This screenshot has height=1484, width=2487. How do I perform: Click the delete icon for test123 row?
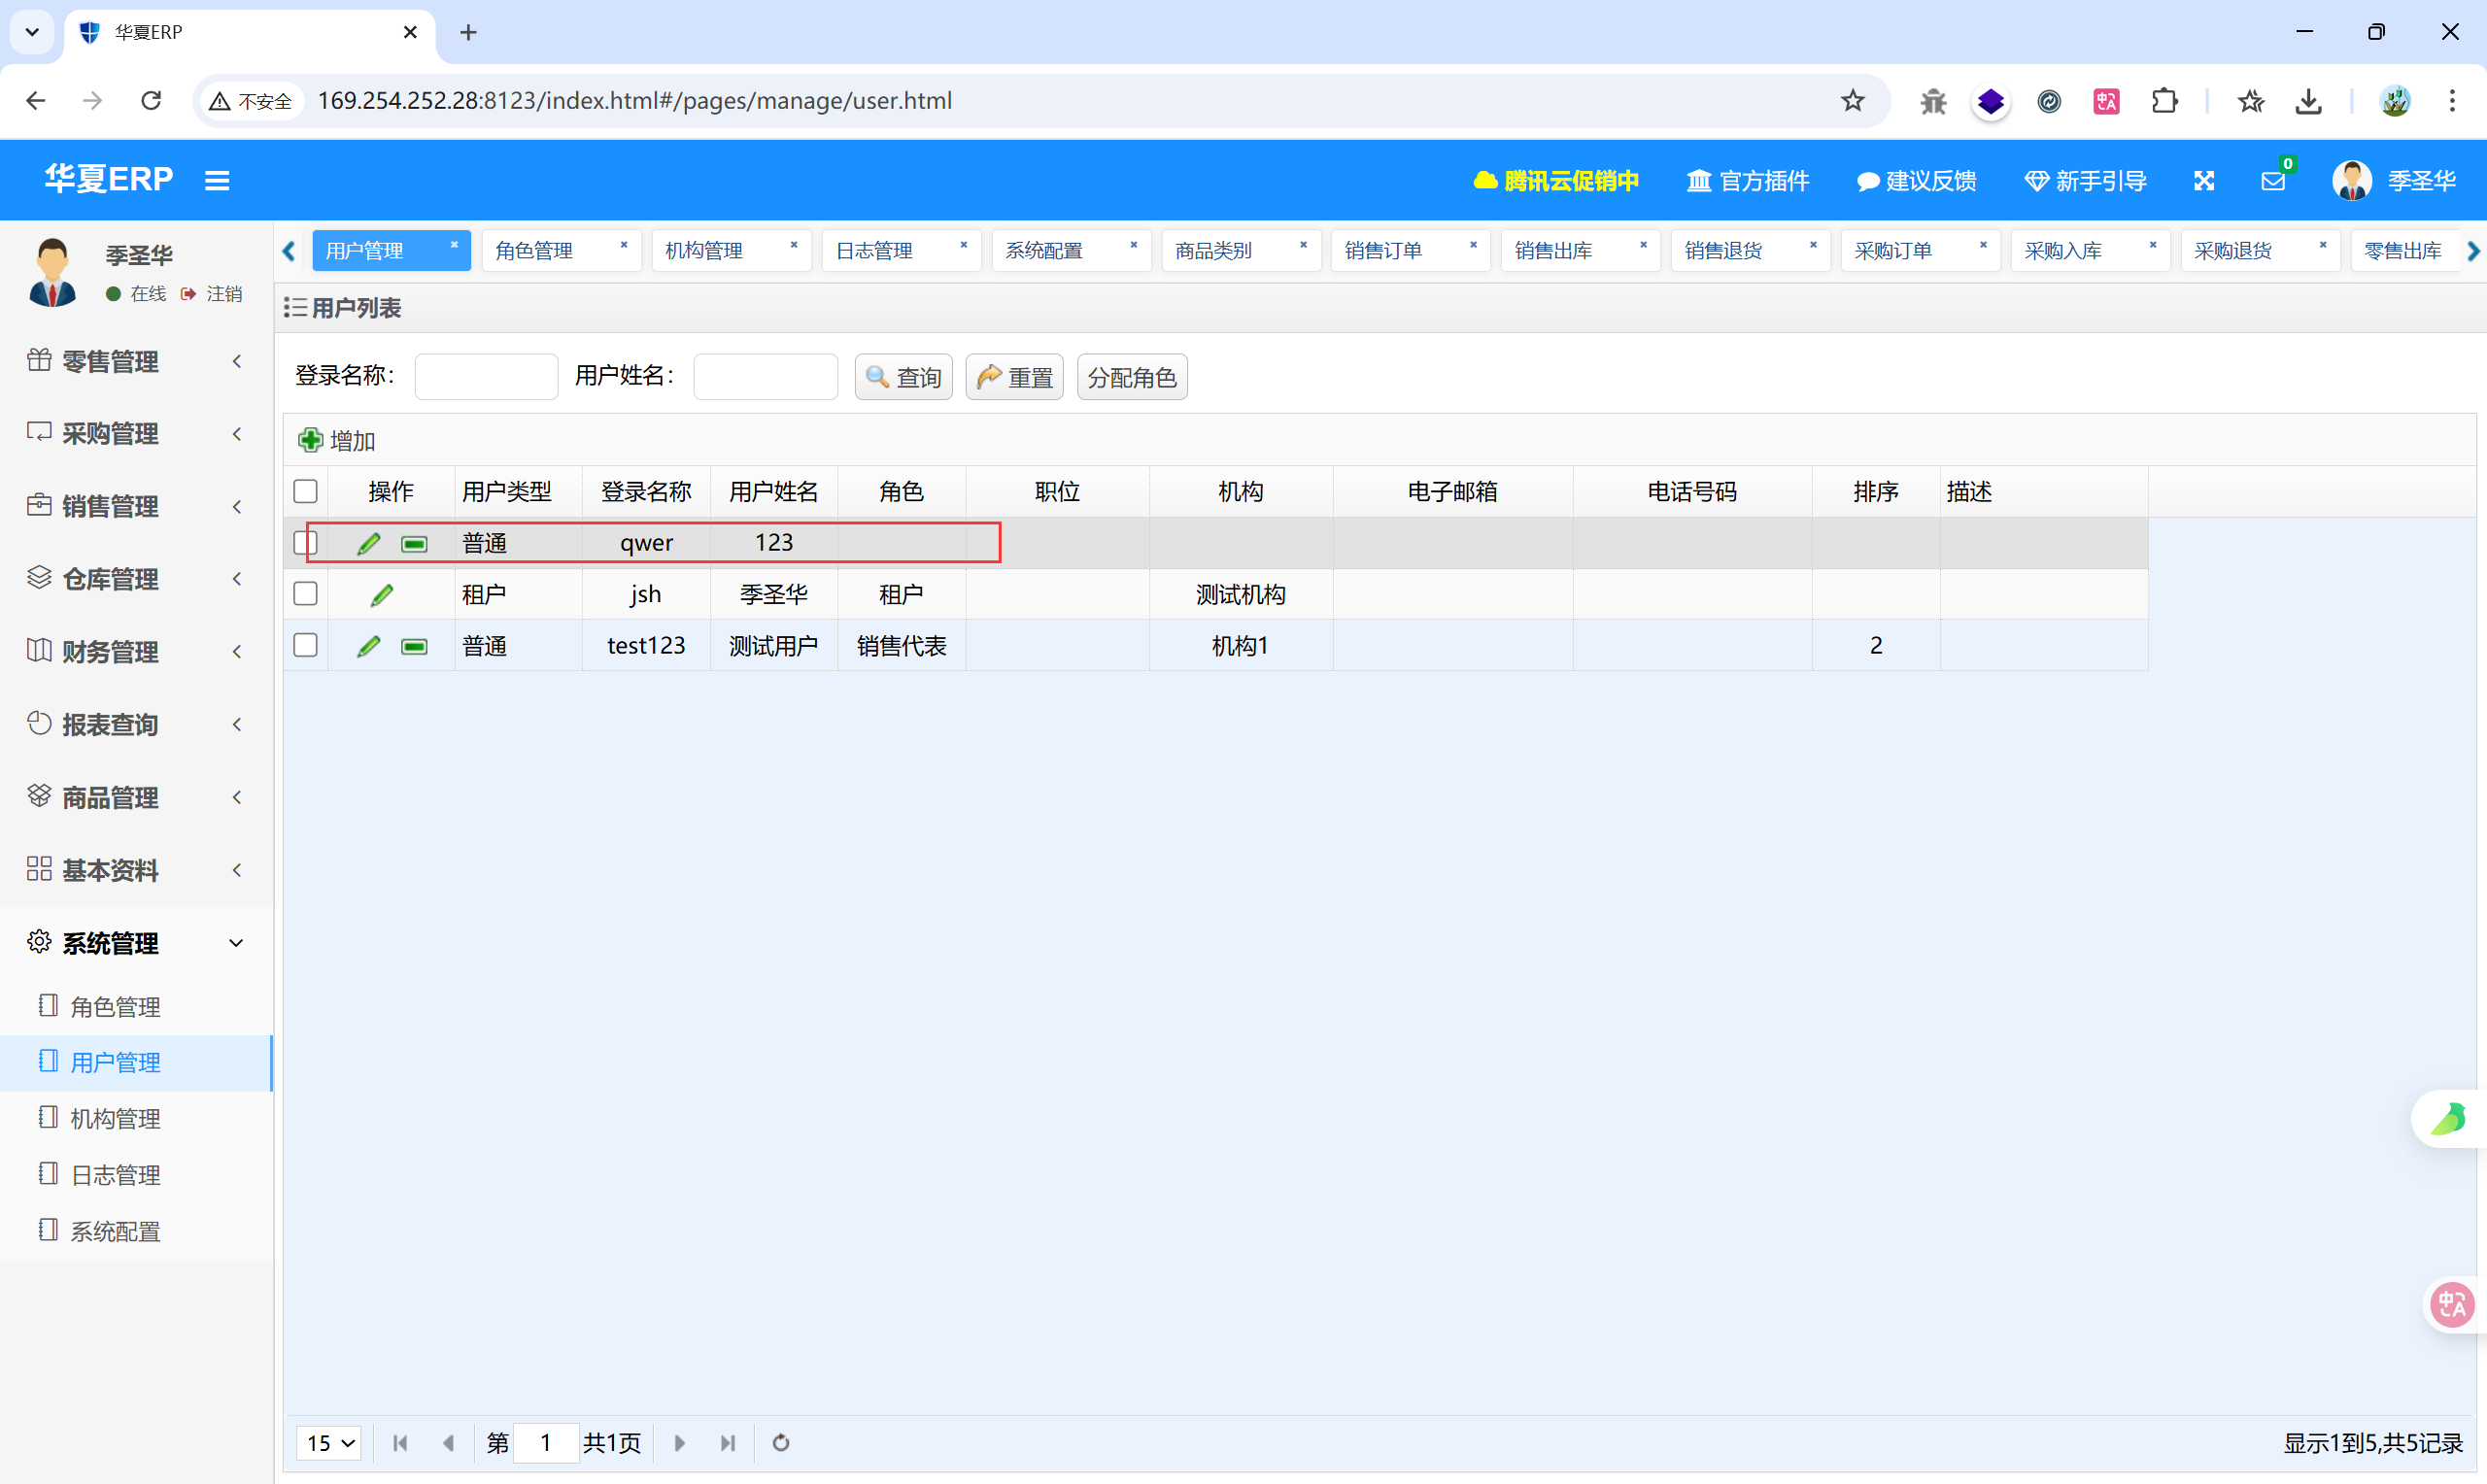414,647
